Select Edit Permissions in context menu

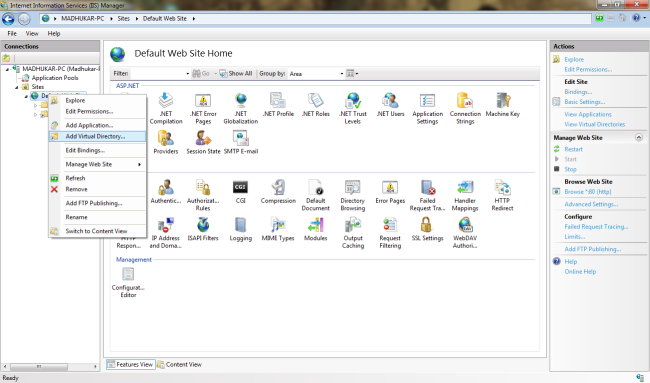click(x=97, y=112)
